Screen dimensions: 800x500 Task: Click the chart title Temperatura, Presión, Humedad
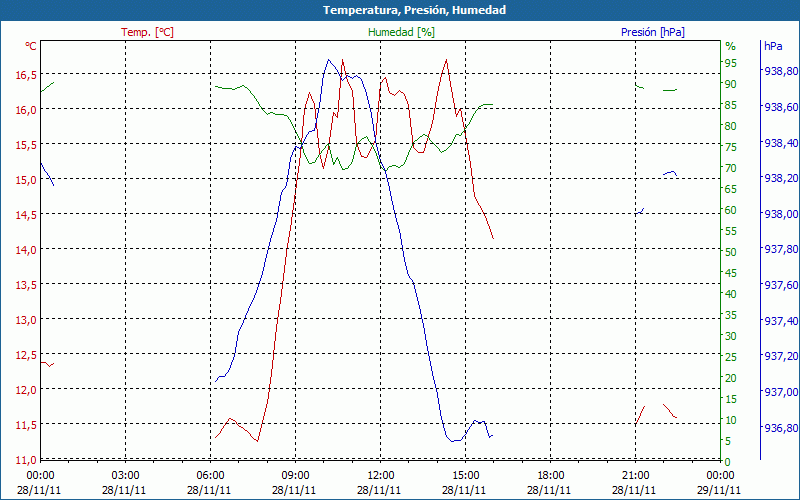coord(414,10)
